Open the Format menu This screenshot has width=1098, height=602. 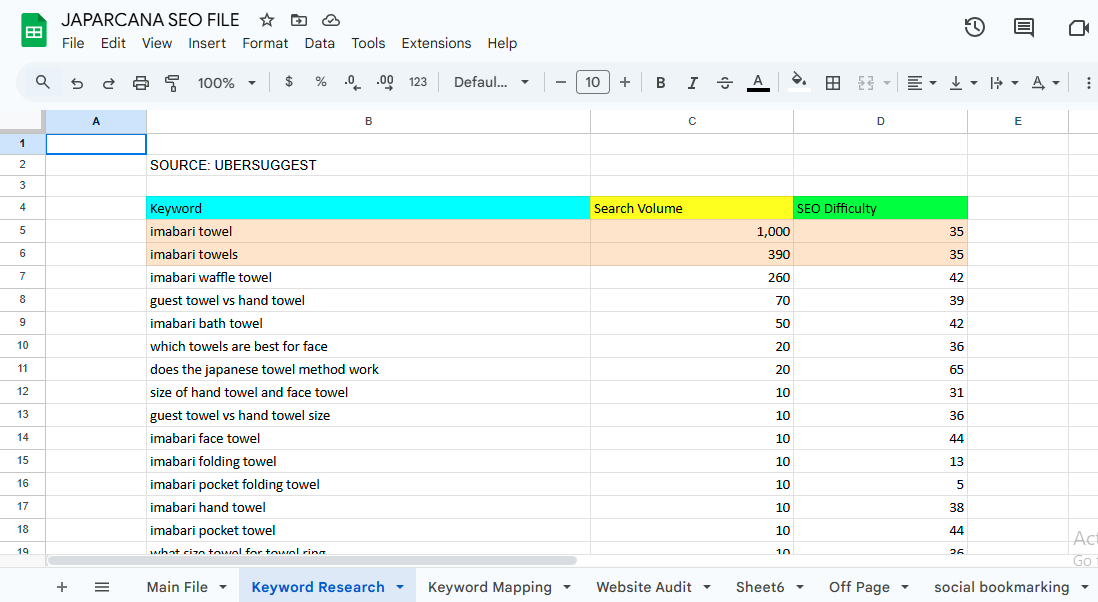point(265,43)
